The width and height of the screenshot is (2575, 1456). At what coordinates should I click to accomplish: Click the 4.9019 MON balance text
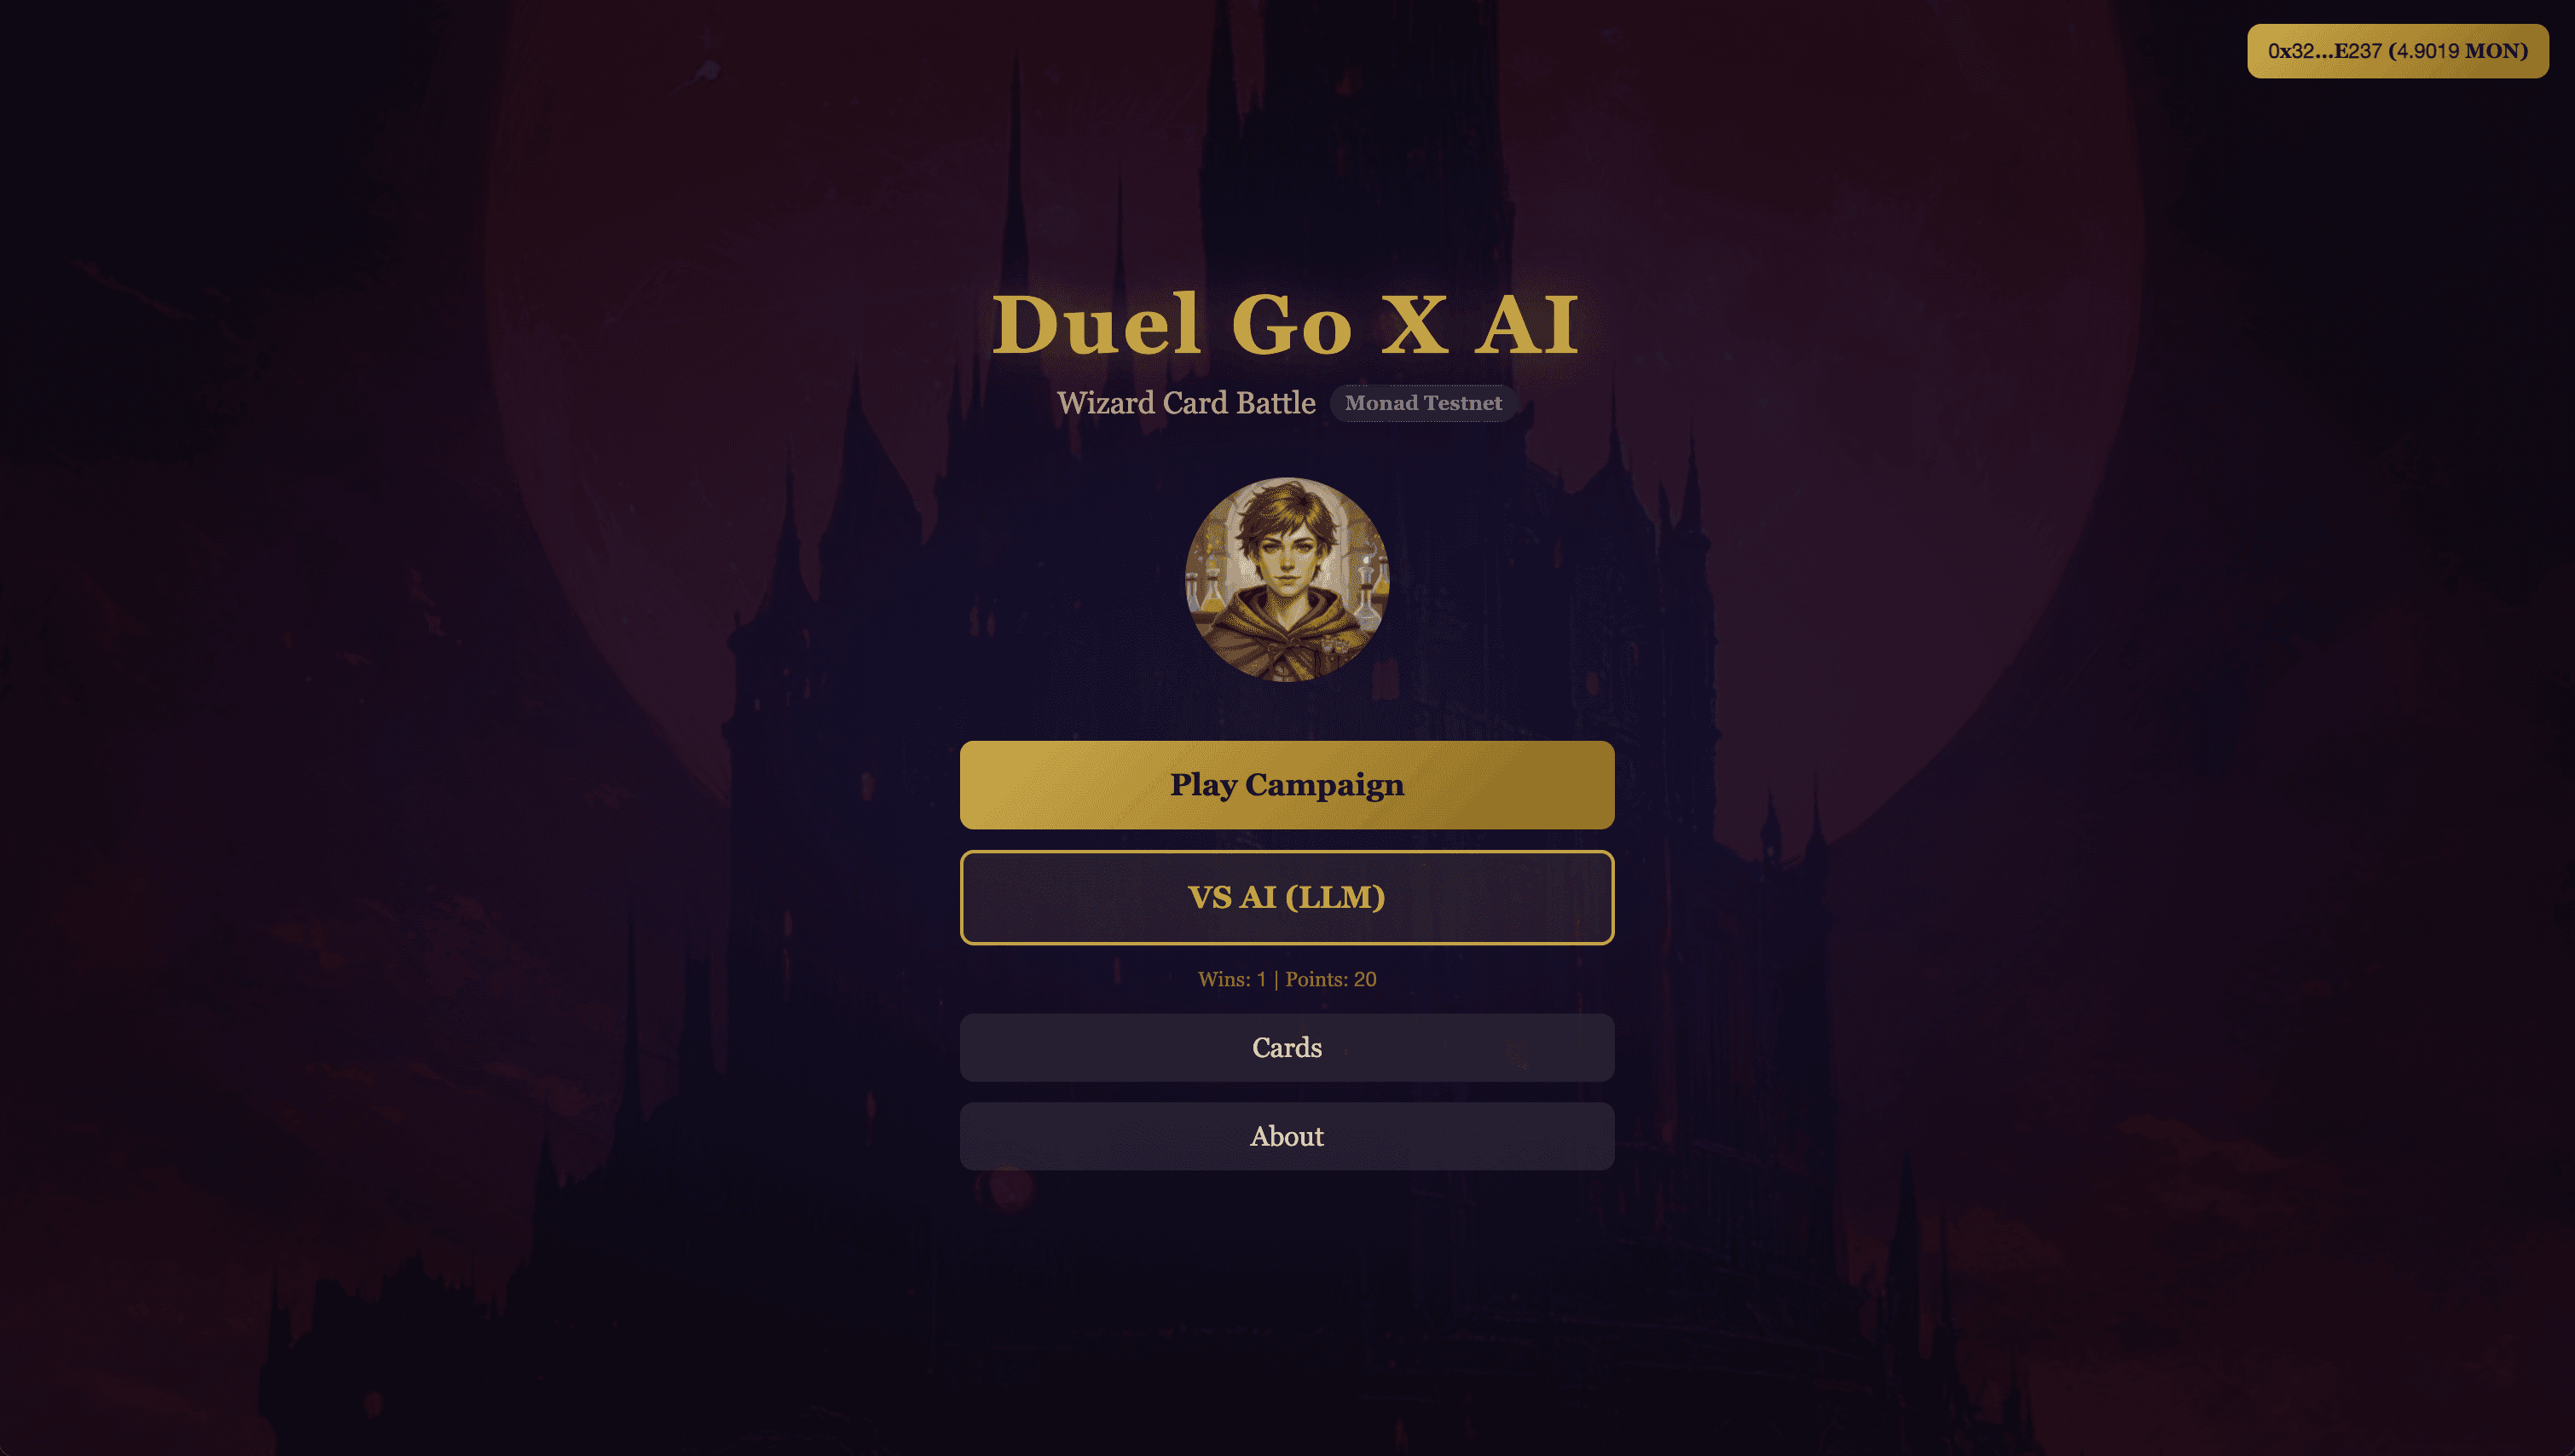click(2458, 51)
